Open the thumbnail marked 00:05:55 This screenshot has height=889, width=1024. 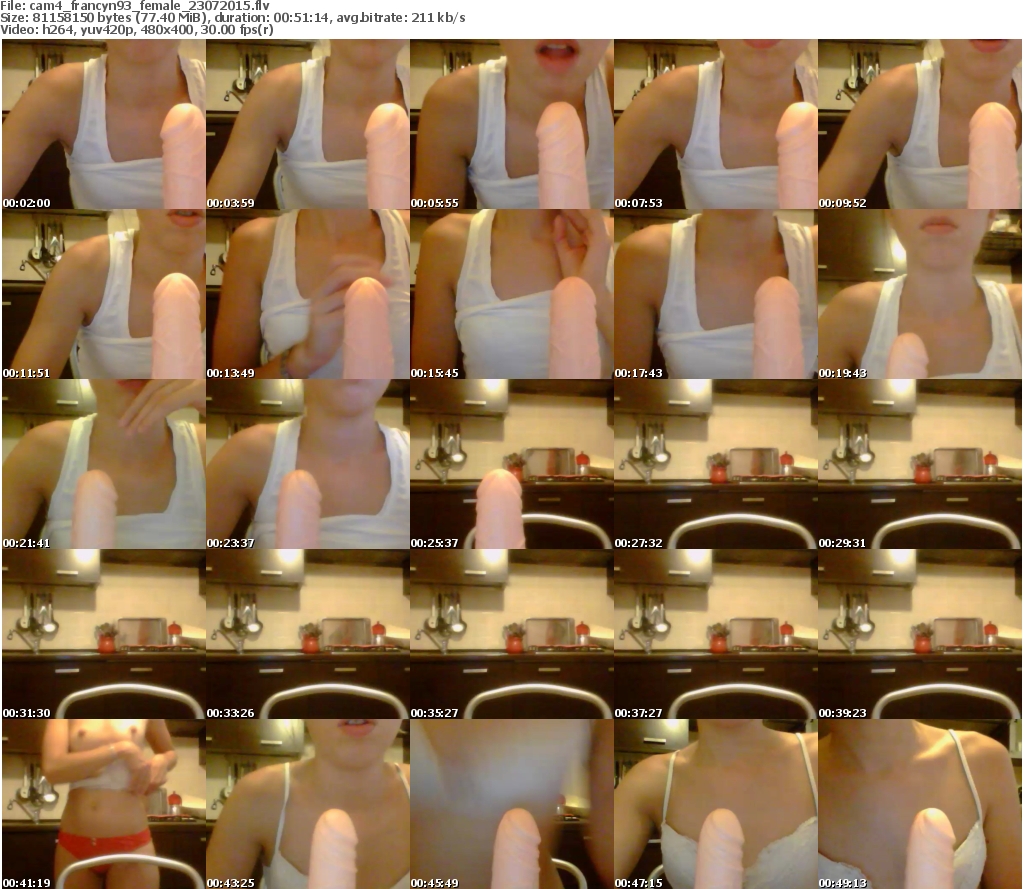(x=511, y=125)
